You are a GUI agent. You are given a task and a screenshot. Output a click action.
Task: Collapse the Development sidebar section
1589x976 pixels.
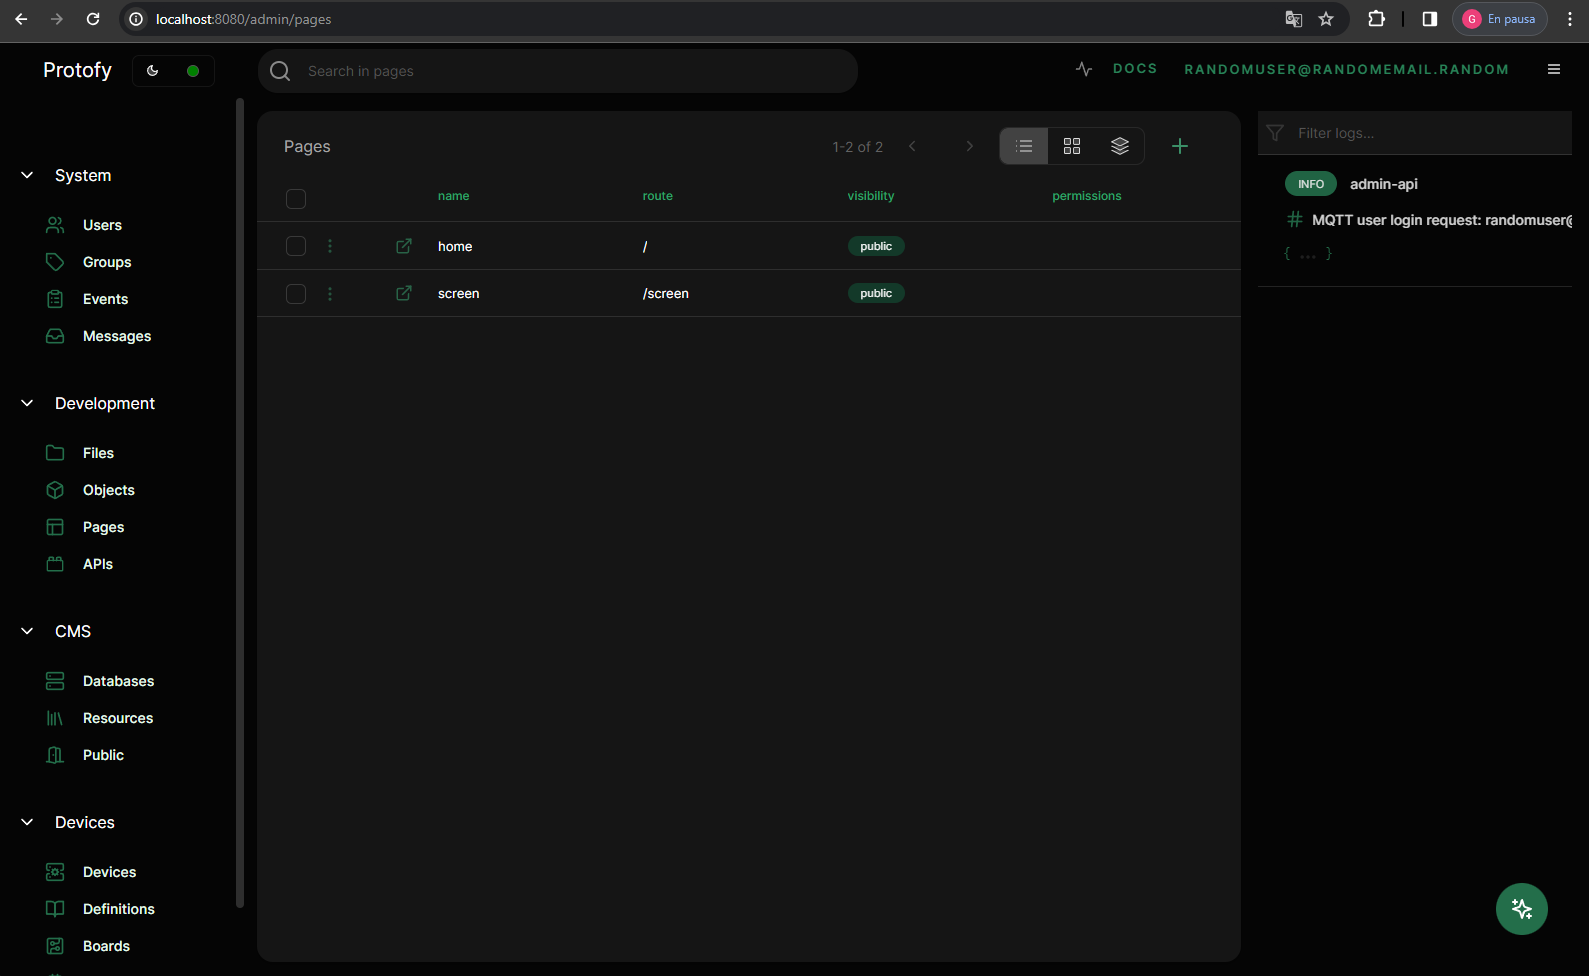pos(27,403)
